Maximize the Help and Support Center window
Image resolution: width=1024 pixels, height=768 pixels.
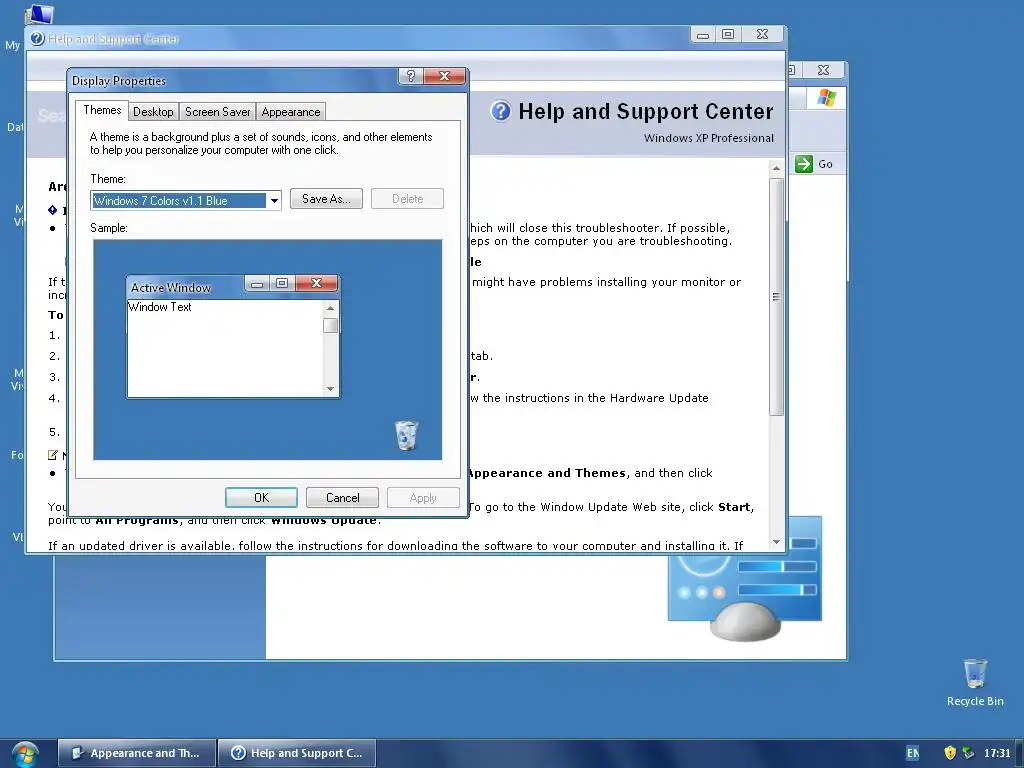coord(728,34)
